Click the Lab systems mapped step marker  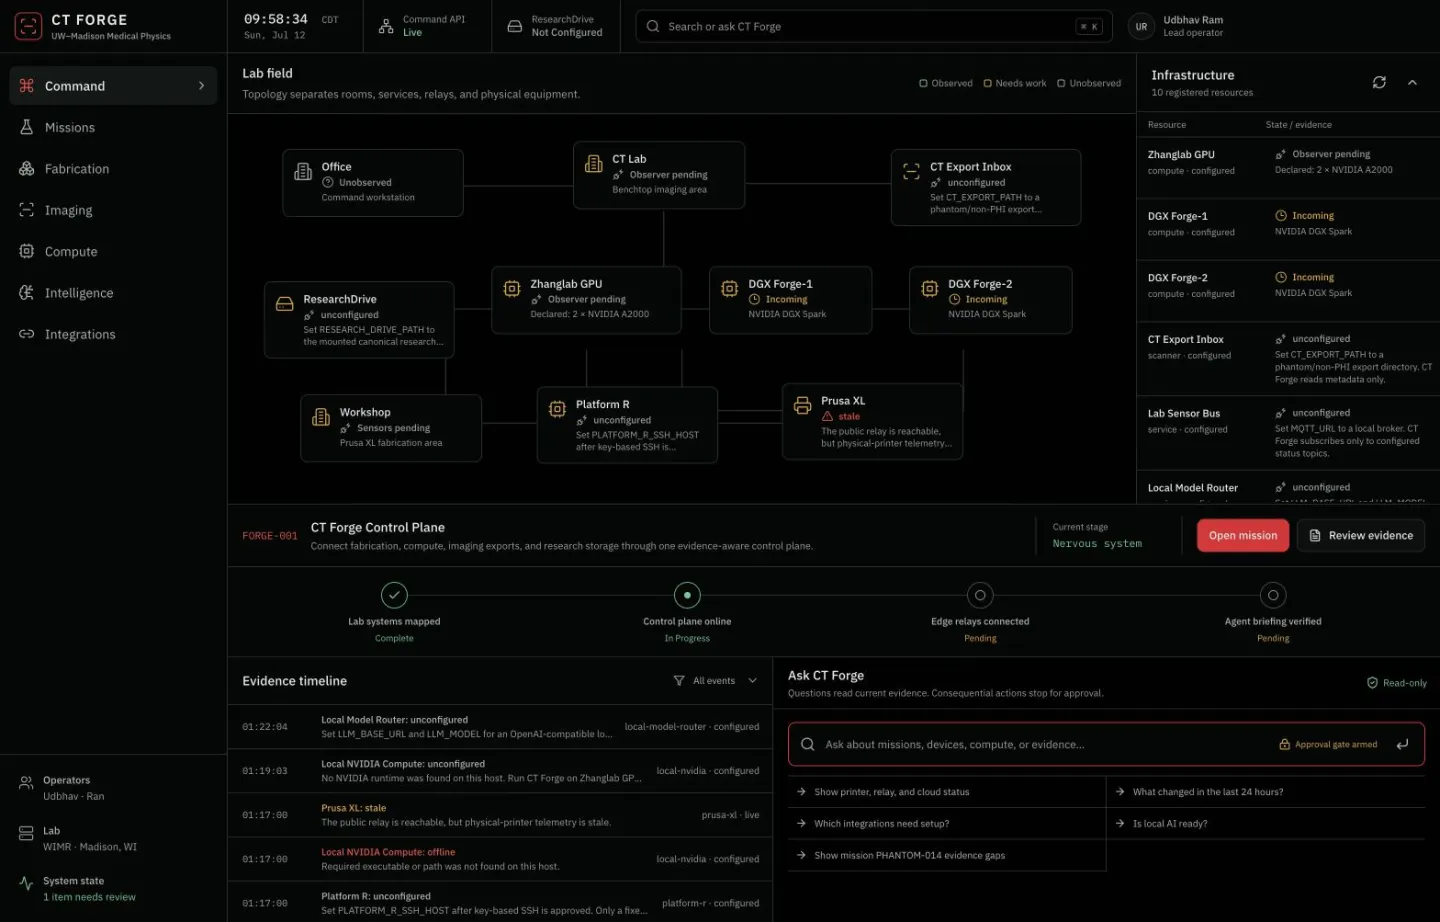394,595
